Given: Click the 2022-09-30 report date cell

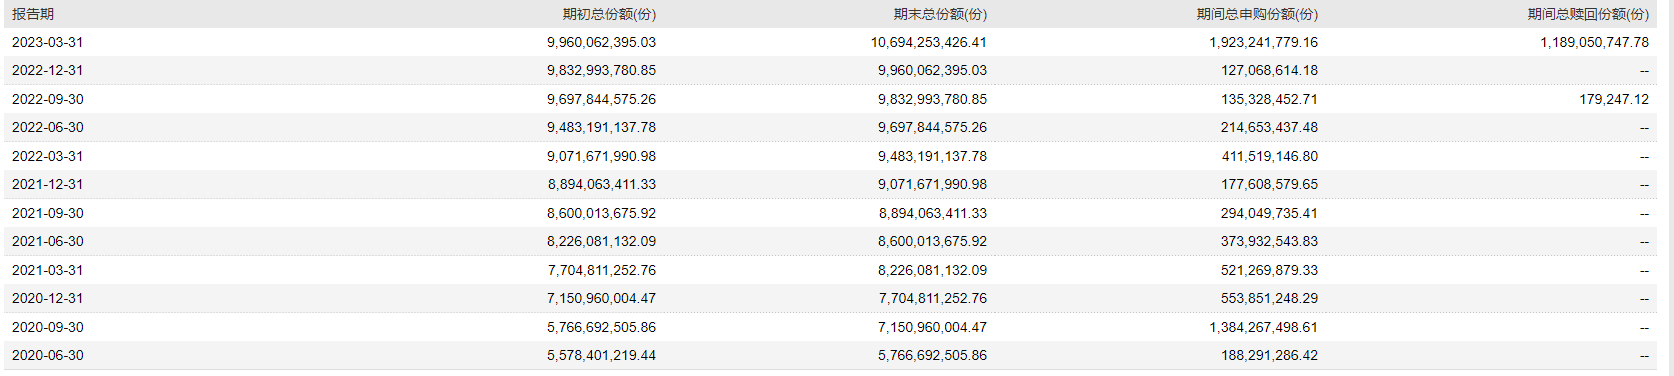Looking at the screenshot, I should (x=48, y=99).
